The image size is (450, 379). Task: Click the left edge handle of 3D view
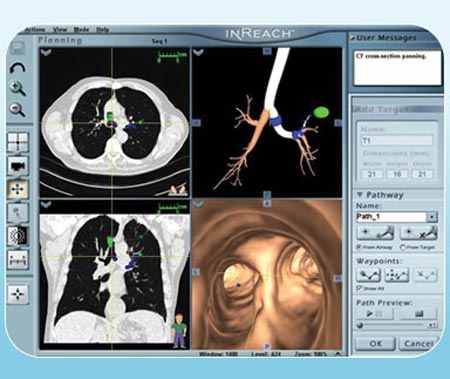click(x=196, y=123)
